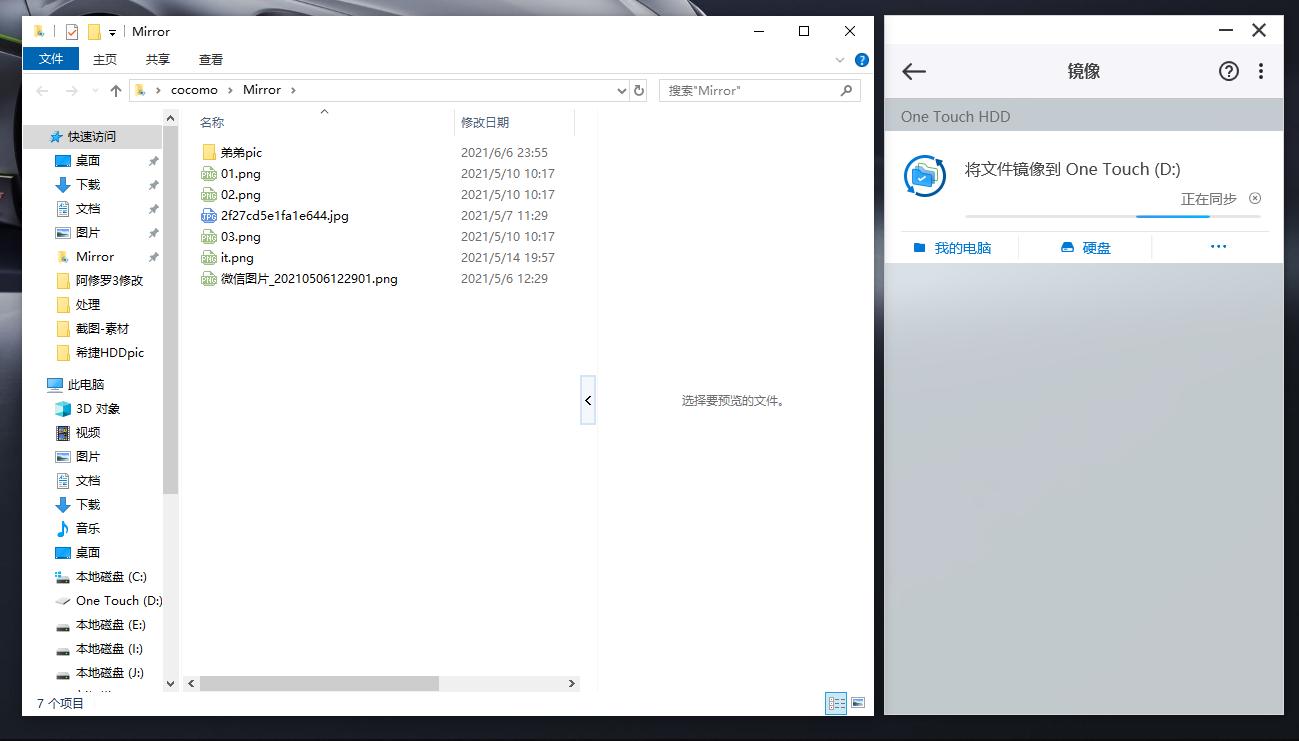Navigate back in Explorer
The image size is (1299, 741).
42,90
